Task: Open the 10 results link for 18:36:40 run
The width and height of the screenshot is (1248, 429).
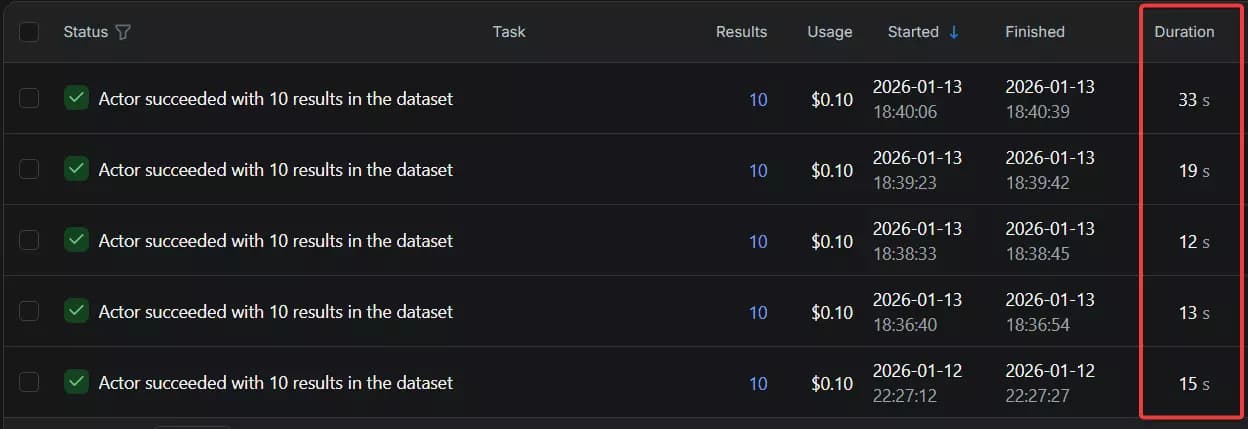Action: [x=758, y=313]
